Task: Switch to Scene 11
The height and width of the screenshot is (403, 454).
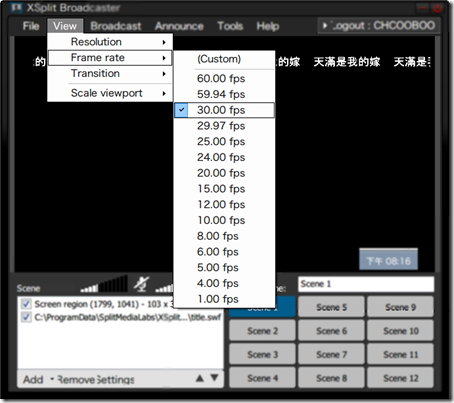Action: [400, 355]
